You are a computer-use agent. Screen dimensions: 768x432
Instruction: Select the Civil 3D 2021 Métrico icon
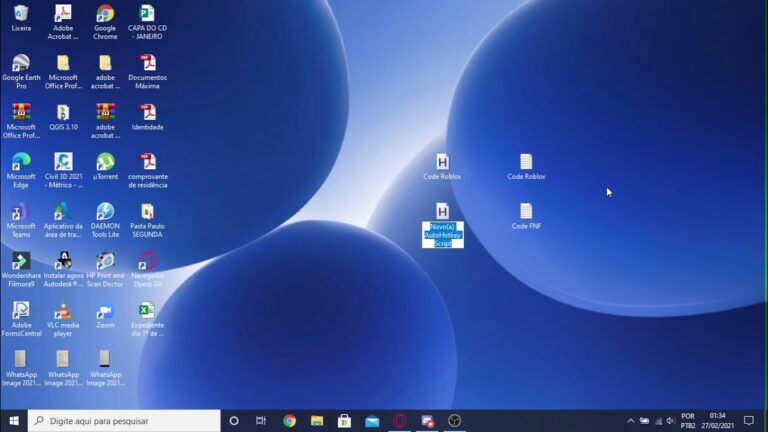[x=63, y=162]
